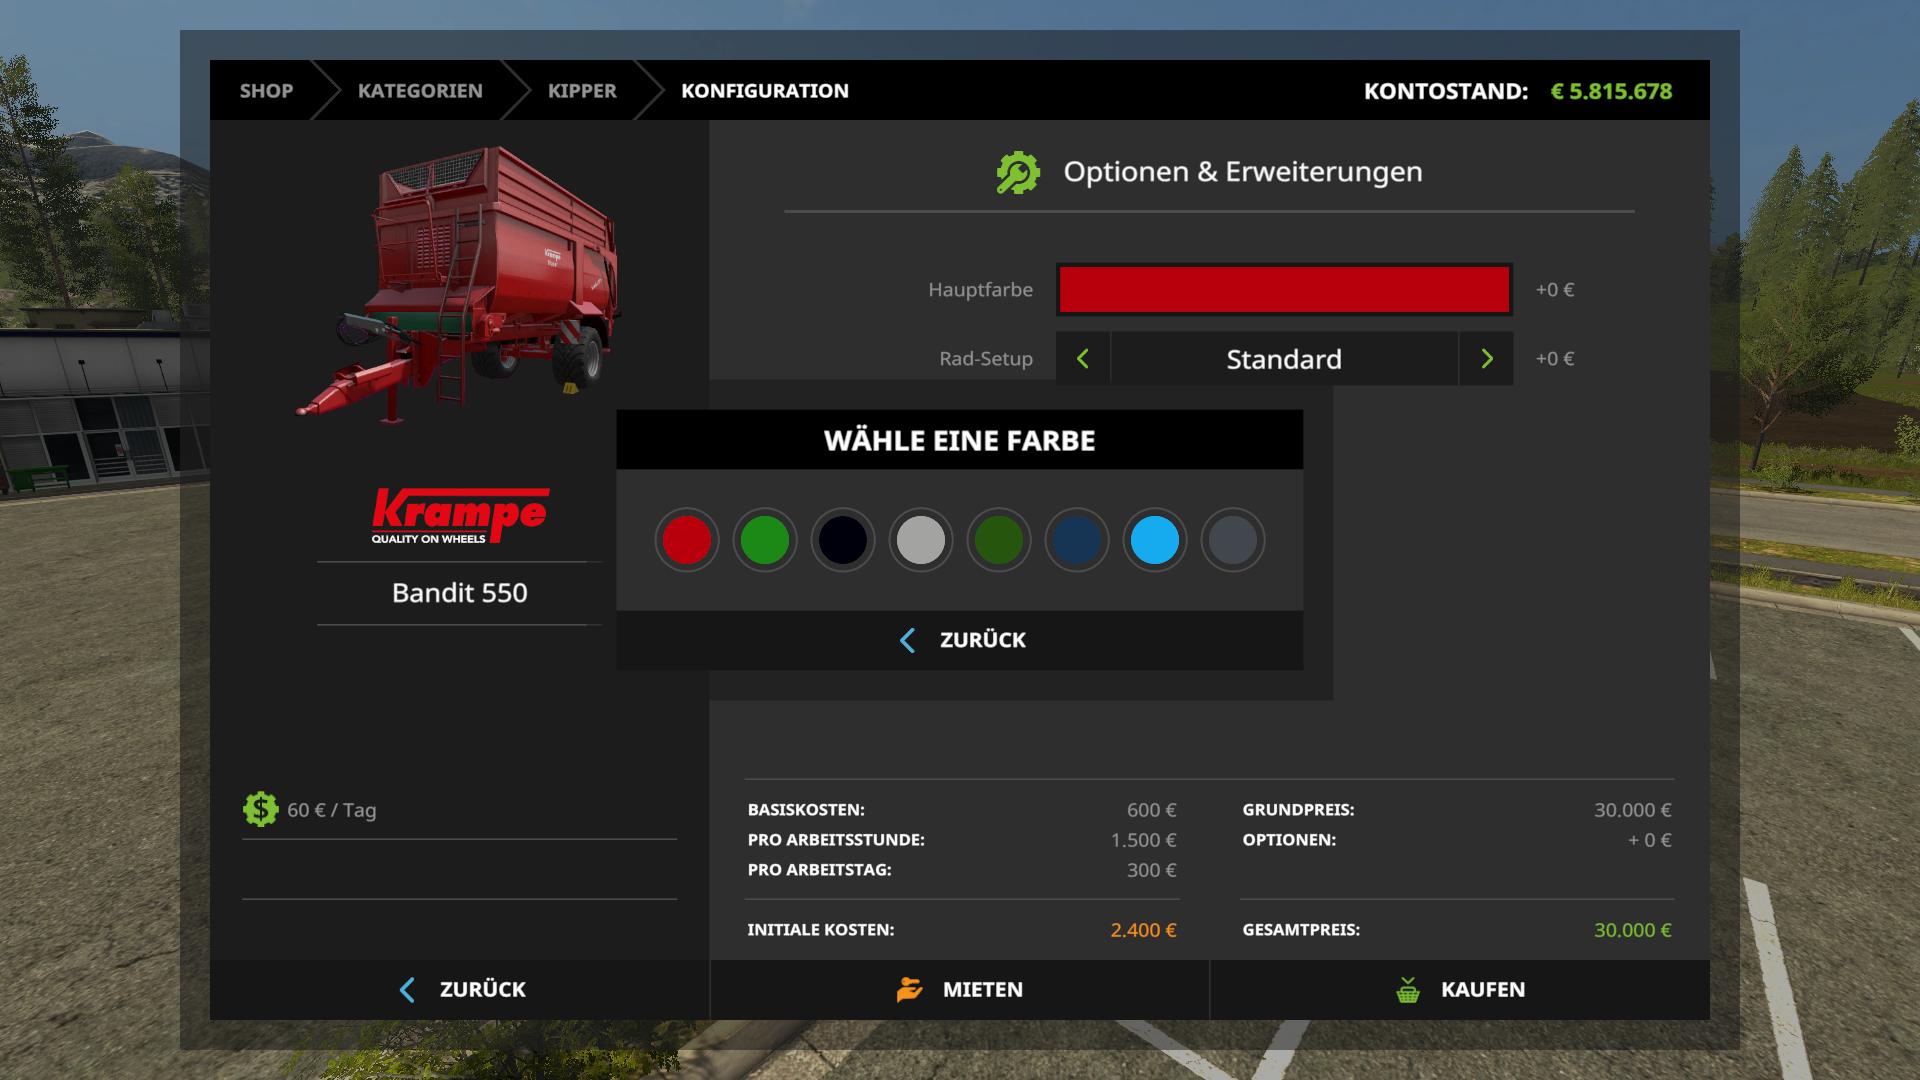Click the green Kaufen shopping basket icon
The image size is (1920, 1080).
pyautogui.click(x=1407, y=990)
